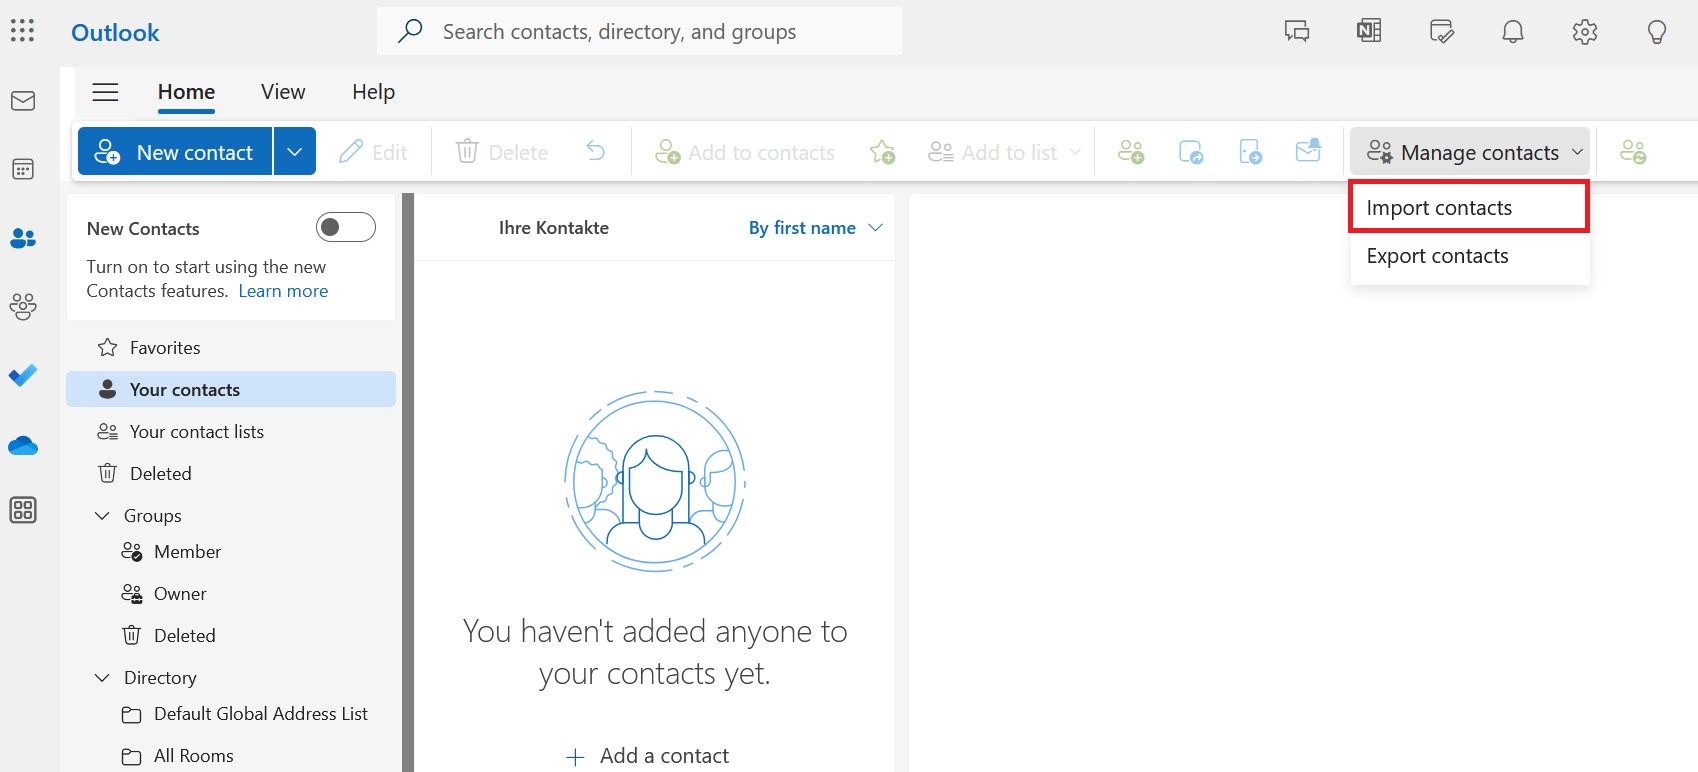Open Mail from the left sidebar
The height and width of the screenshot is (772, 1698).
[x=23, y=101]
